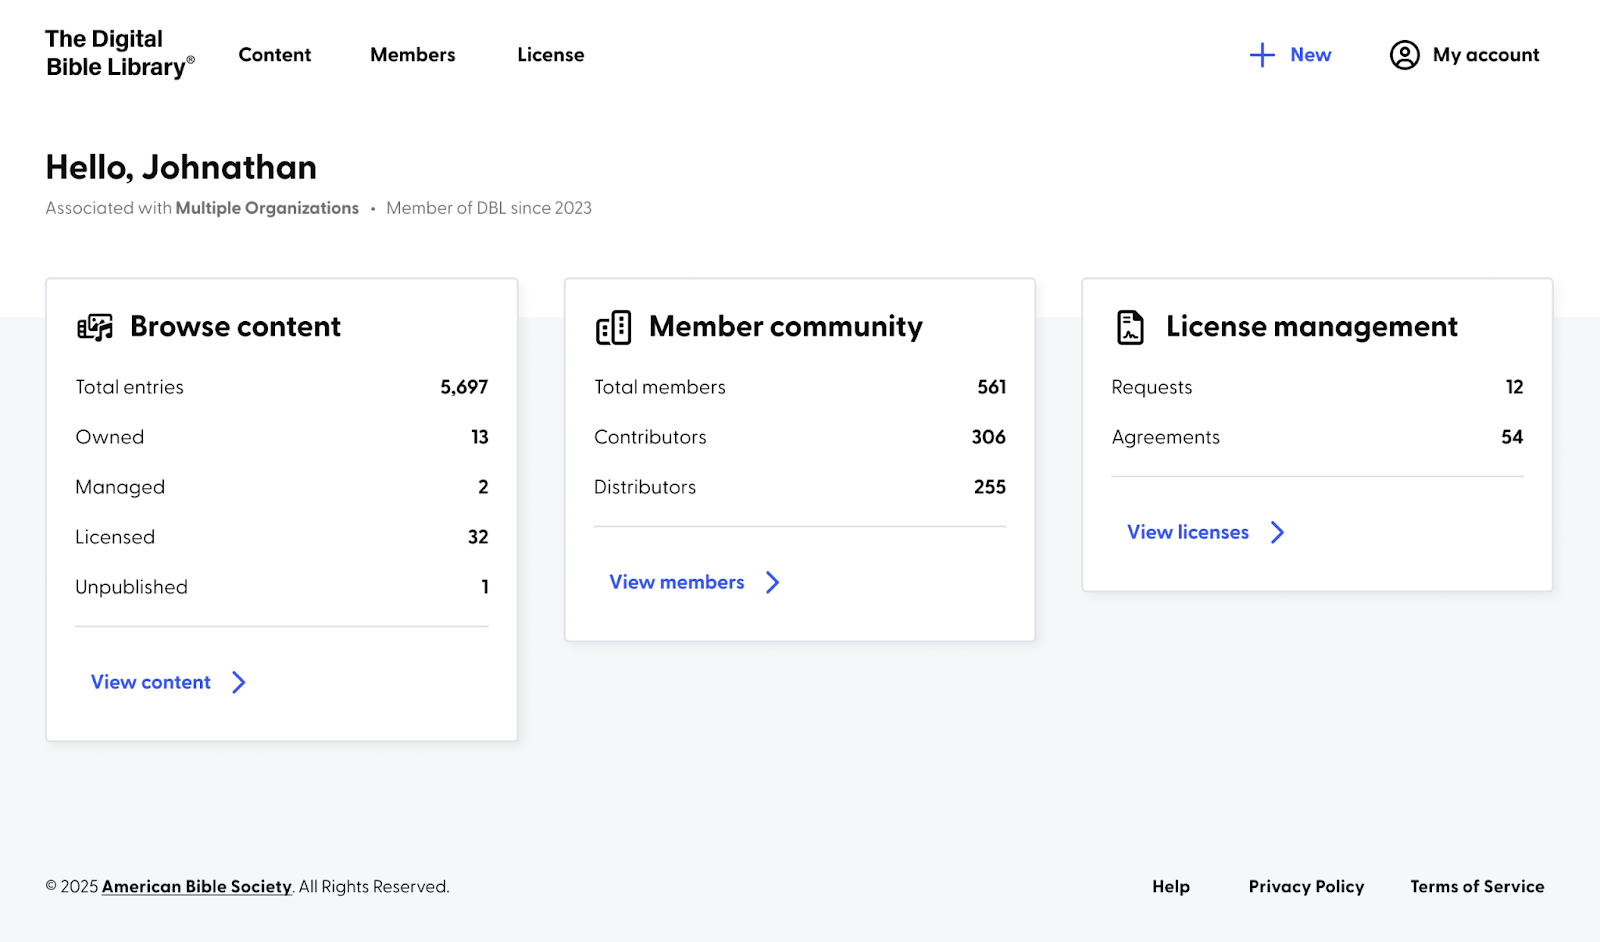The width and height of the screenshot is (1600, 942).
Task: Select the Managed row label
Action: pyautogui.click(x=120, y=487)
